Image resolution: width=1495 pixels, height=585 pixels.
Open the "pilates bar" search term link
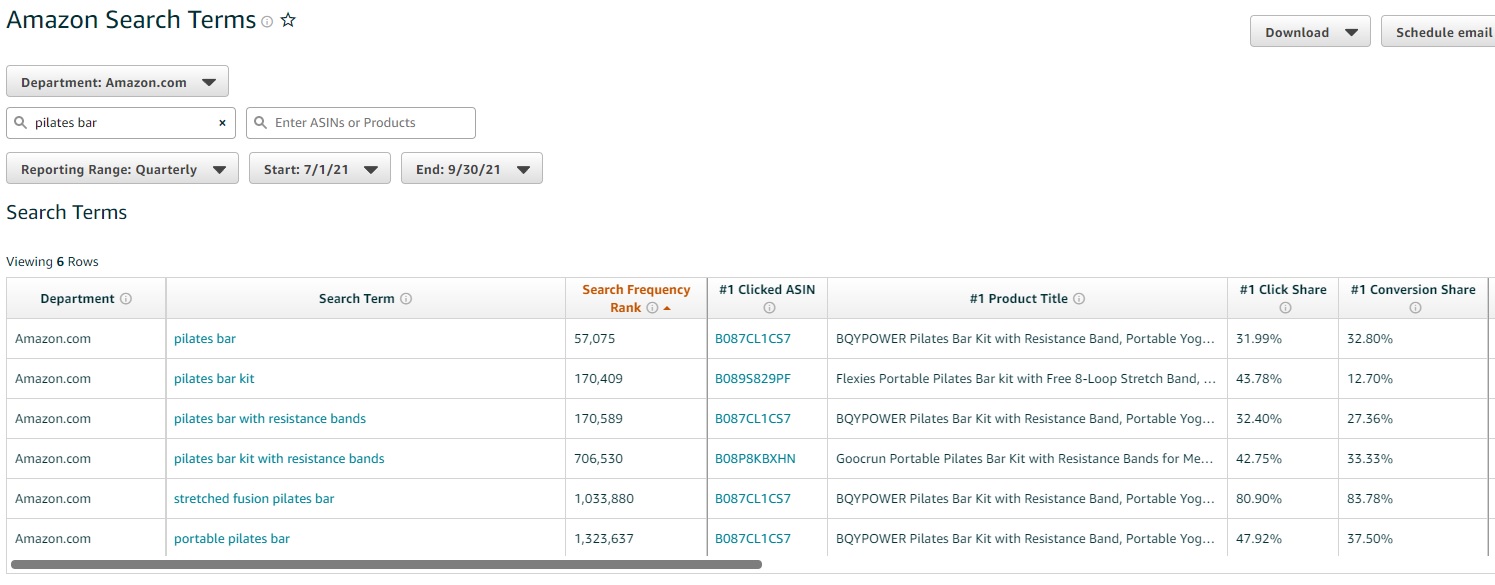[205, 339]
